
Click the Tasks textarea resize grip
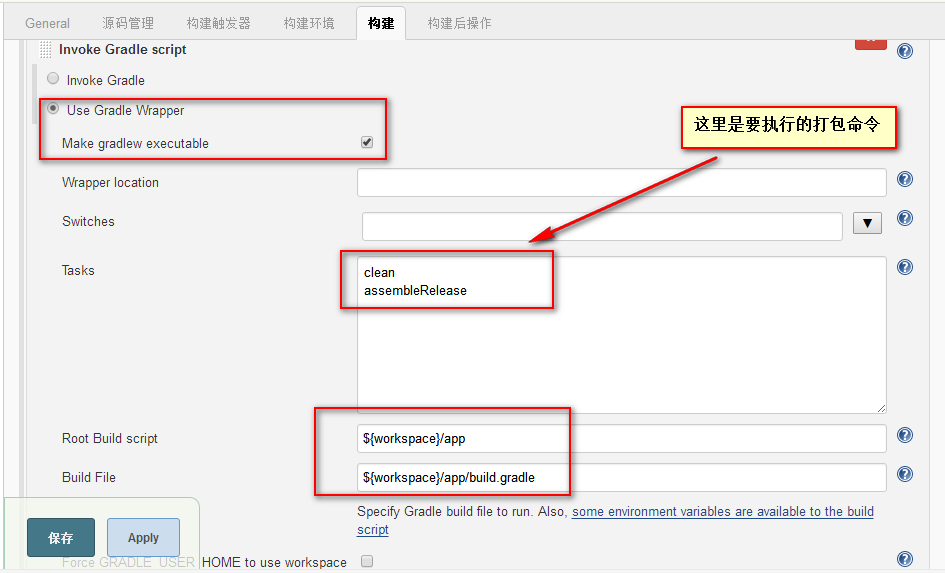coord(881,409)
